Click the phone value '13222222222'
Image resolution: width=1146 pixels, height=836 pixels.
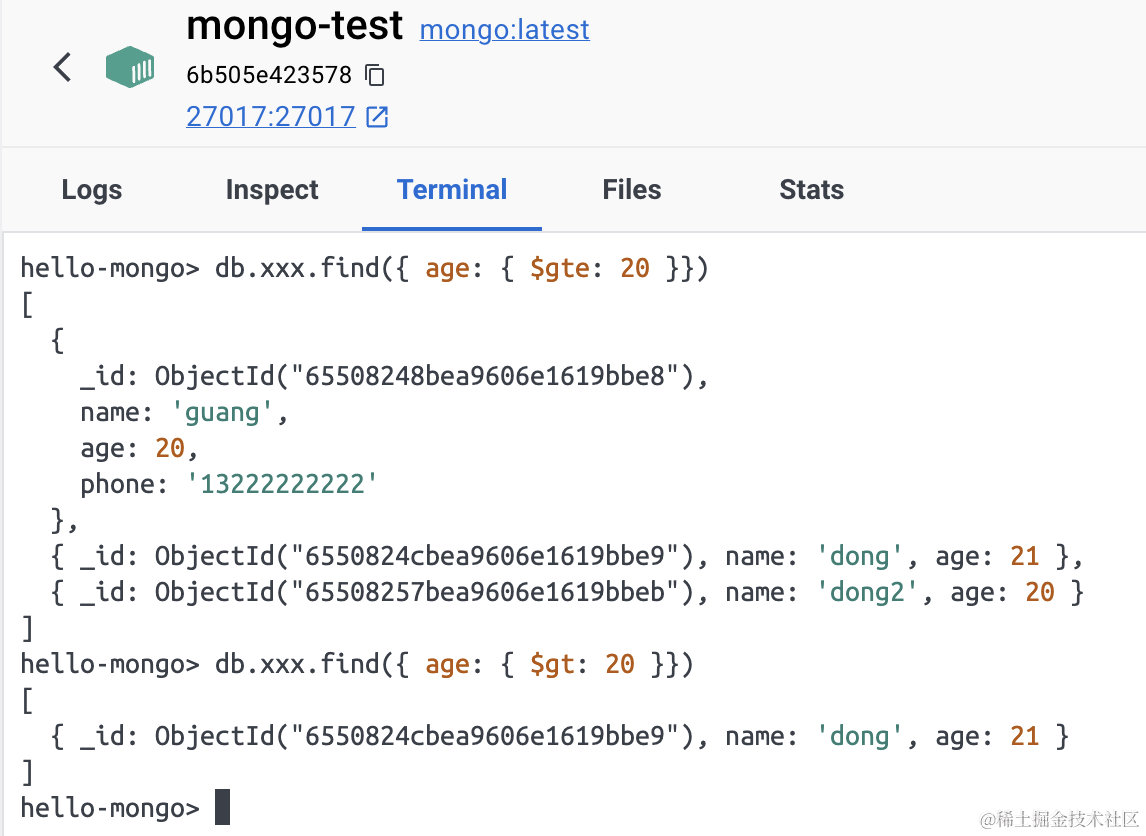coord(282,485)
